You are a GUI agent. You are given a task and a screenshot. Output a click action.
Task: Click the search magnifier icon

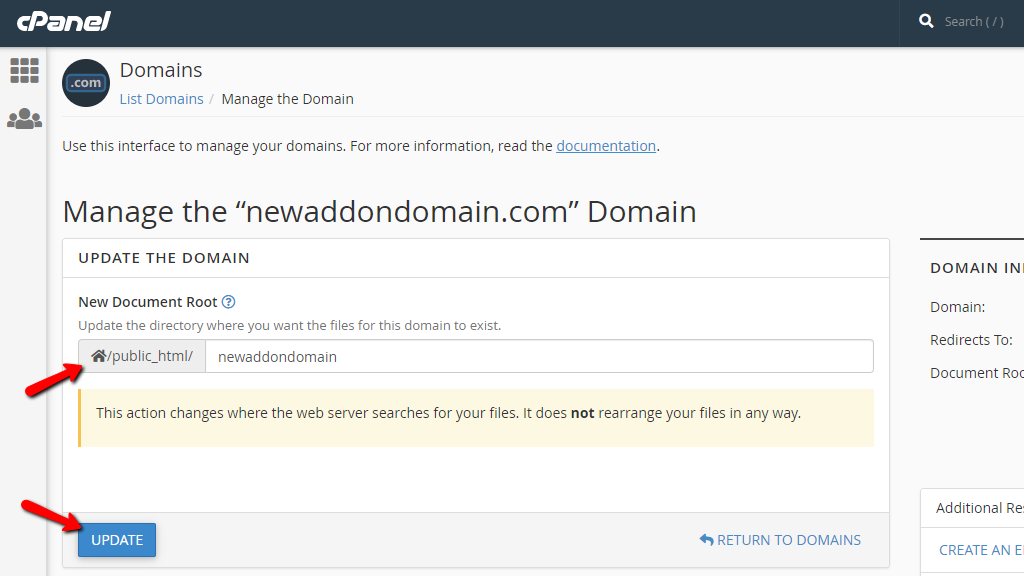click(925, 20)
